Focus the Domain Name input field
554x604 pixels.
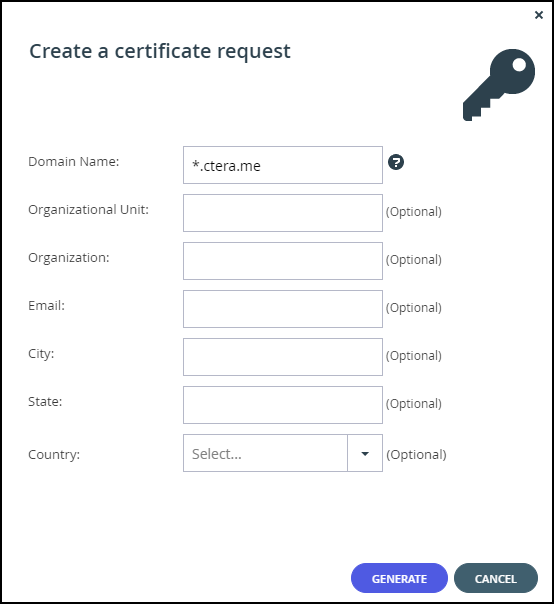click(x=283, y=165)
